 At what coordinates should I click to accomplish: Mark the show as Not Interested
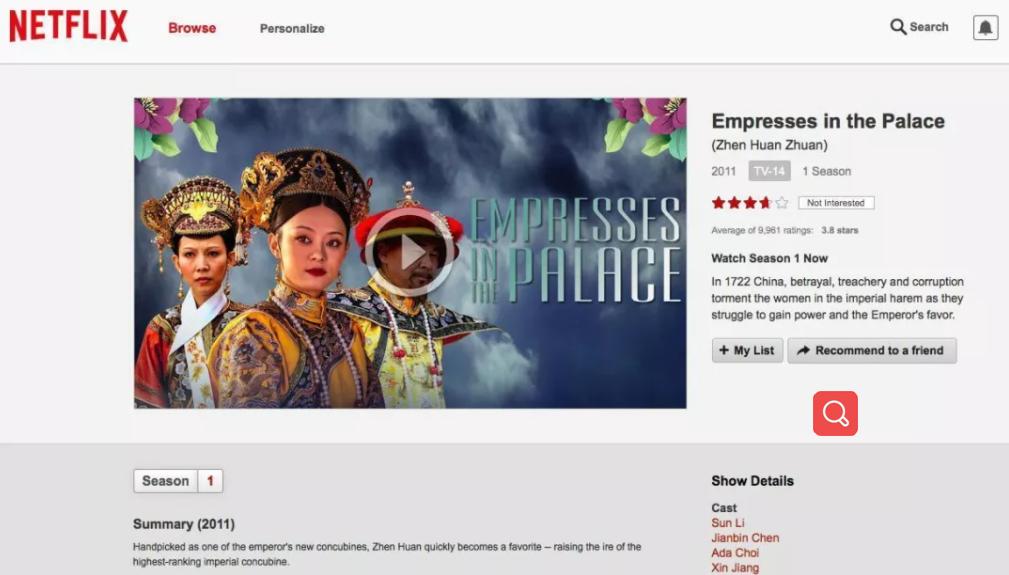836,203
